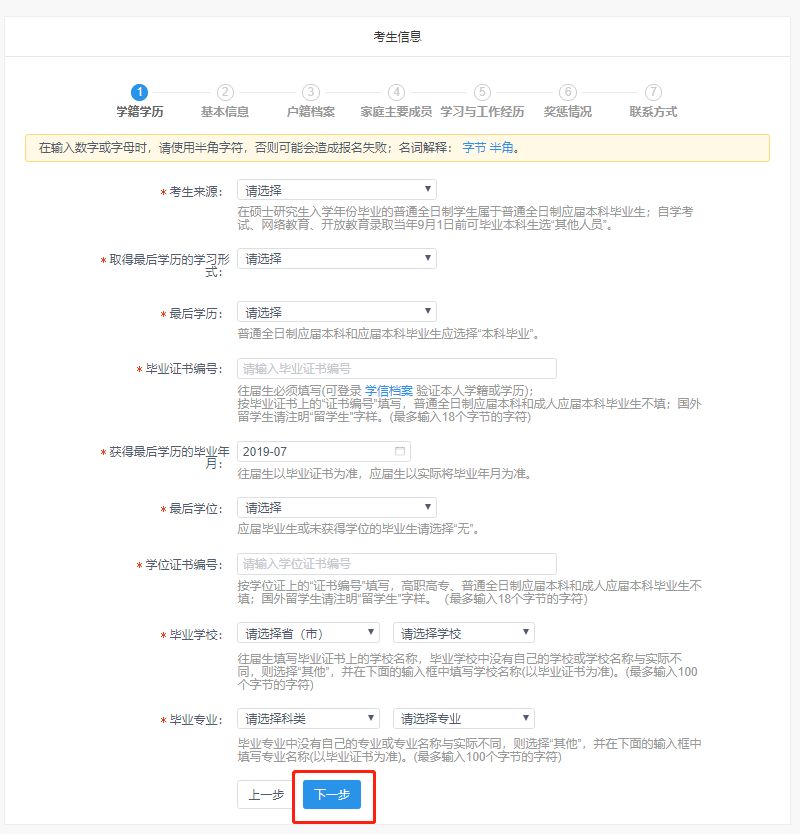The image size is (800, 834).
Task: Expand 取得最后学历的学习形式 dropdown
Action: point(336,258)
